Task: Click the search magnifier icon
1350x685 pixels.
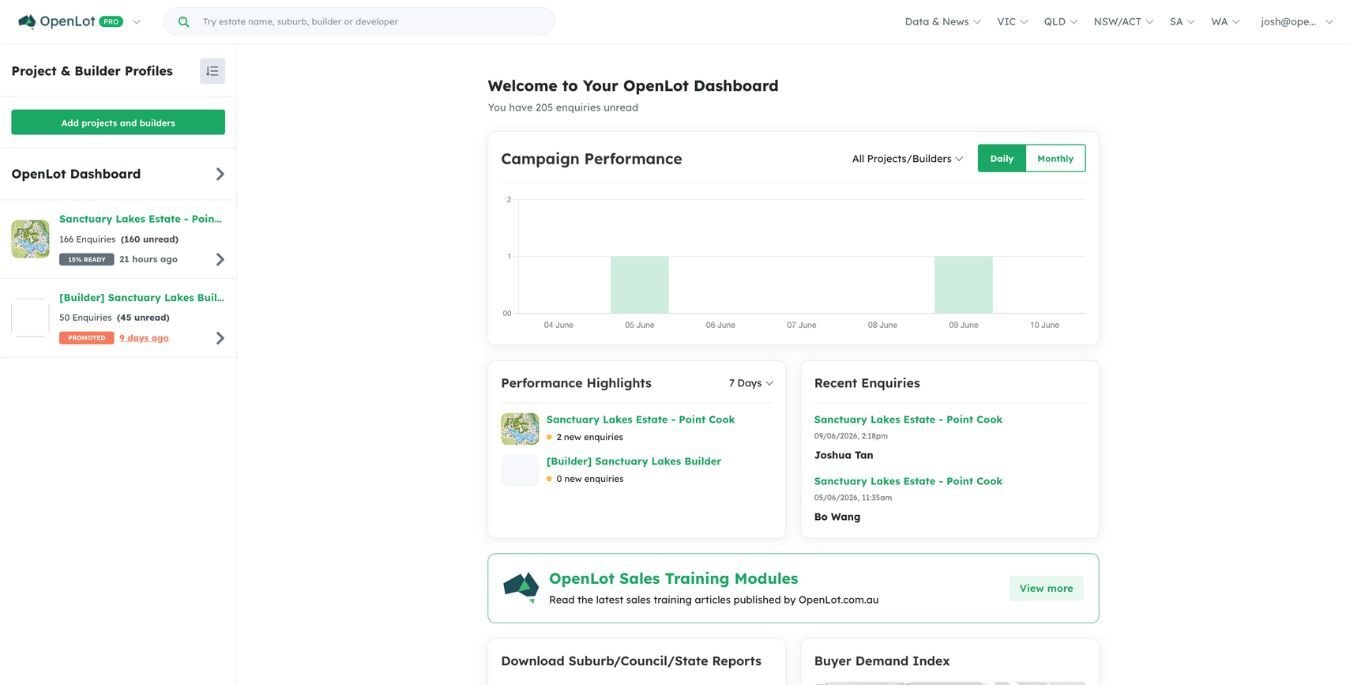Action: (183, 21)
